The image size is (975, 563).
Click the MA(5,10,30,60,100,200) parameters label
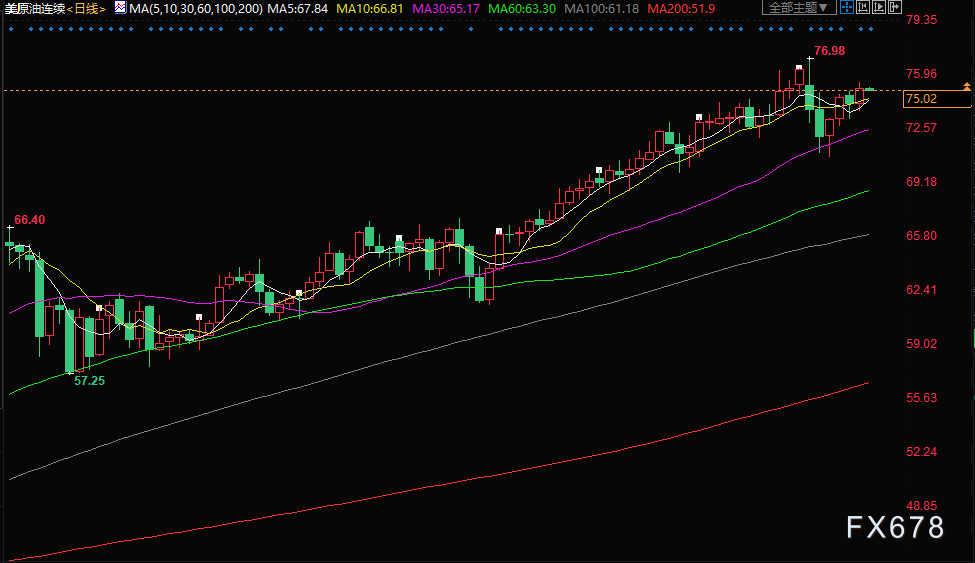[x=196, y=9]
